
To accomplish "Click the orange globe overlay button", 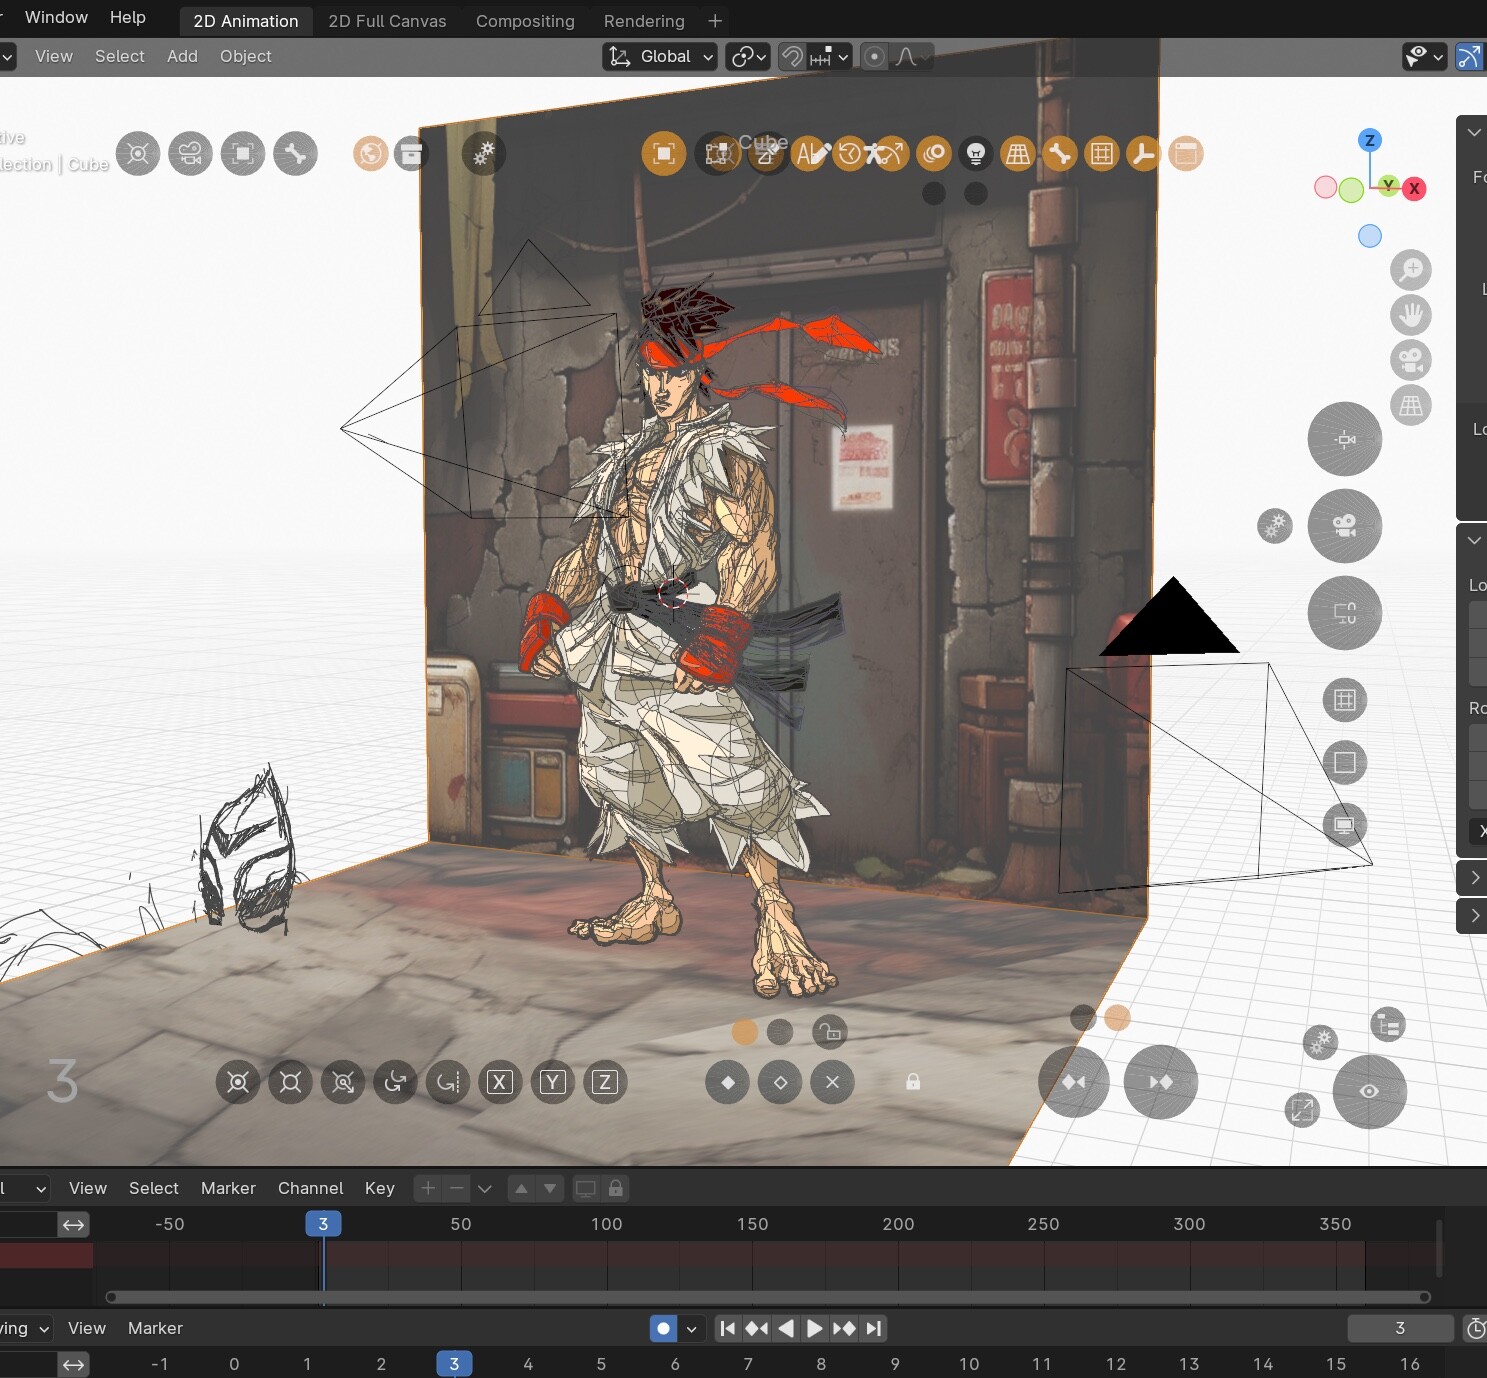I will (x=371, y=154).
